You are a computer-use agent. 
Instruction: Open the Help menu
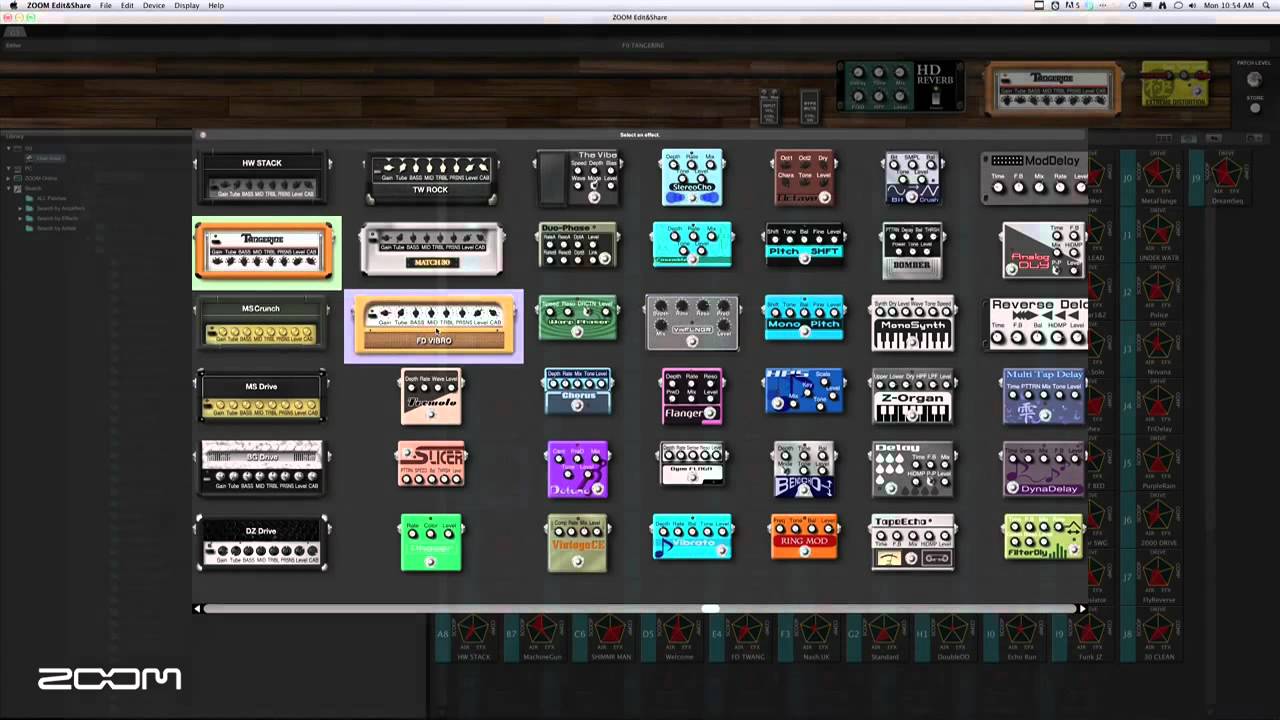click(x=216, y=6)
